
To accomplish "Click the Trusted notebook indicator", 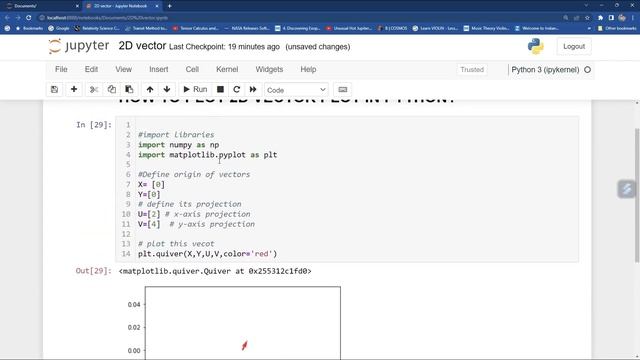I will (x=472, y=70).
